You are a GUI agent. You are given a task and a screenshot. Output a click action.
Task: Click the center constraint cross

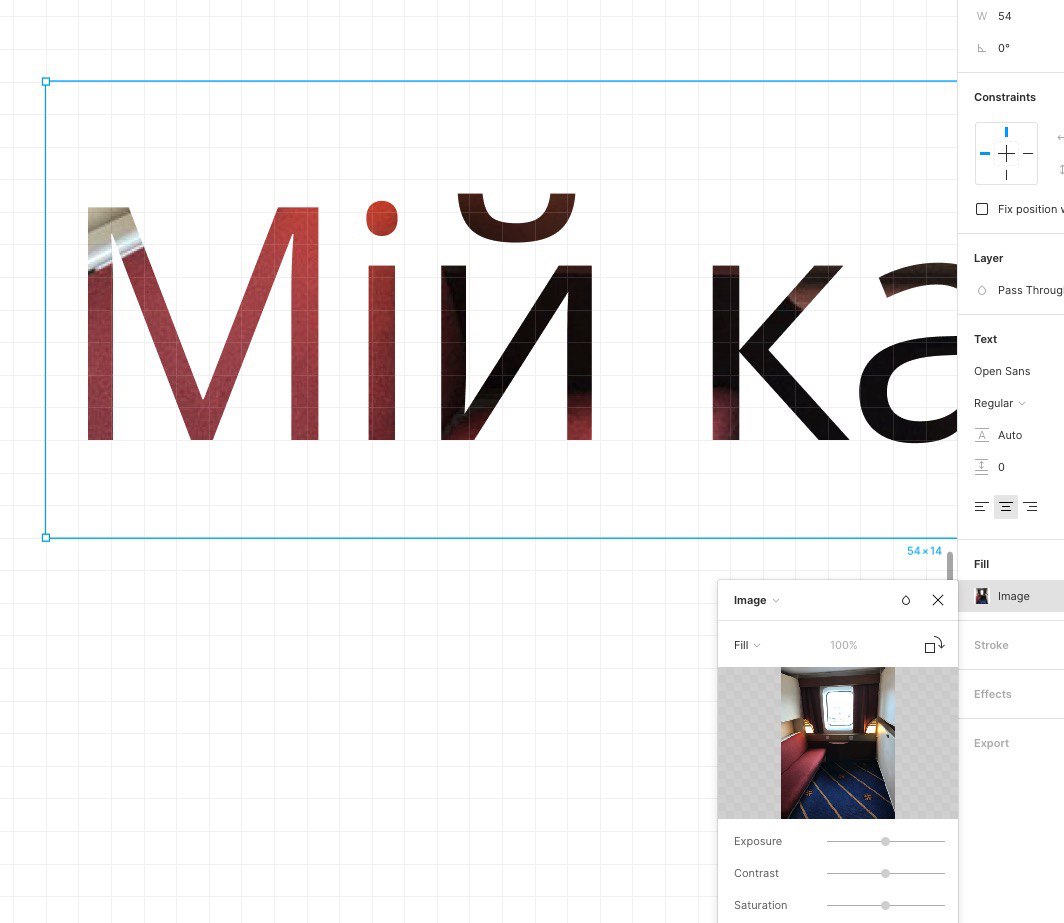coord(1006,153)
